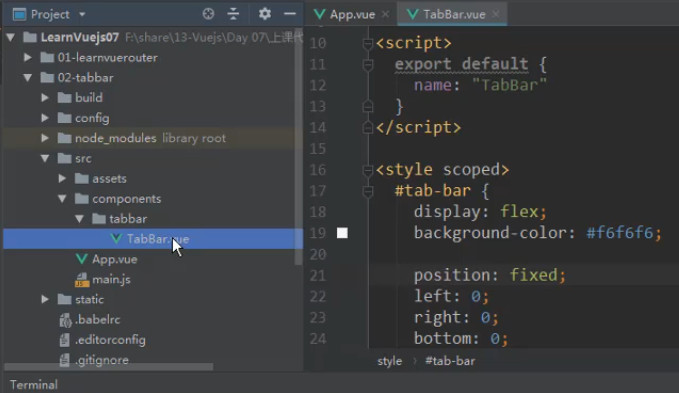Select the .editorconfig file
The height and width of the screenshot is (393, 679).
[110, 340]
